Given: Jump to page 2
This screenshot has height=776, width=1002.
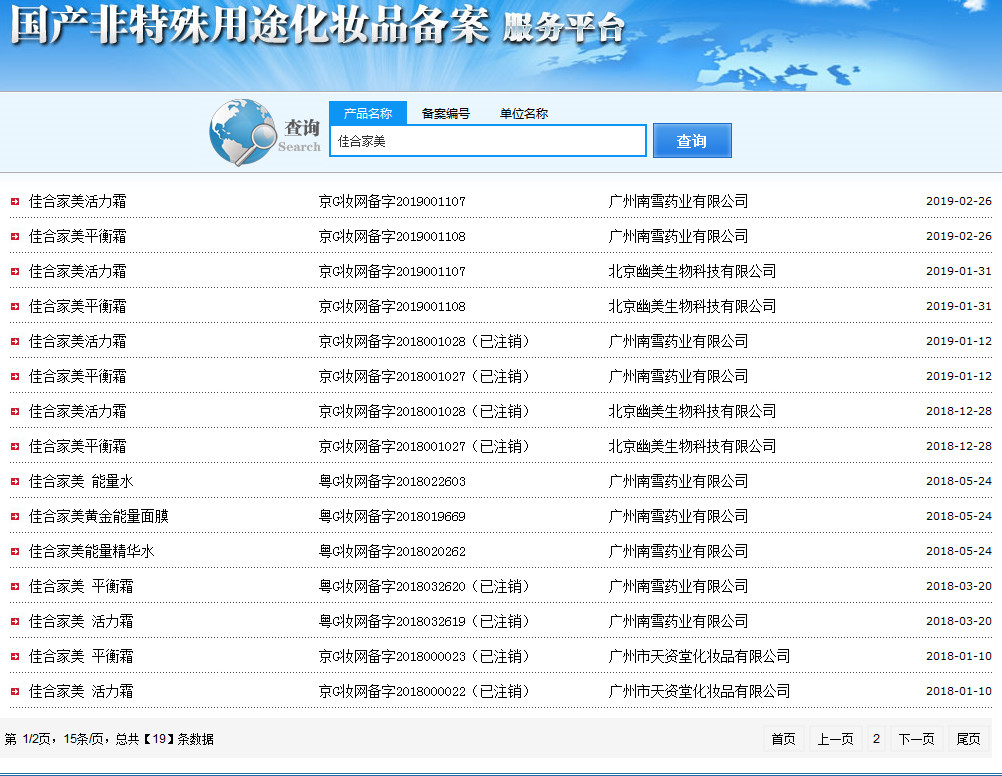Looking at the screenshot, I should click(x=876, y=739).
